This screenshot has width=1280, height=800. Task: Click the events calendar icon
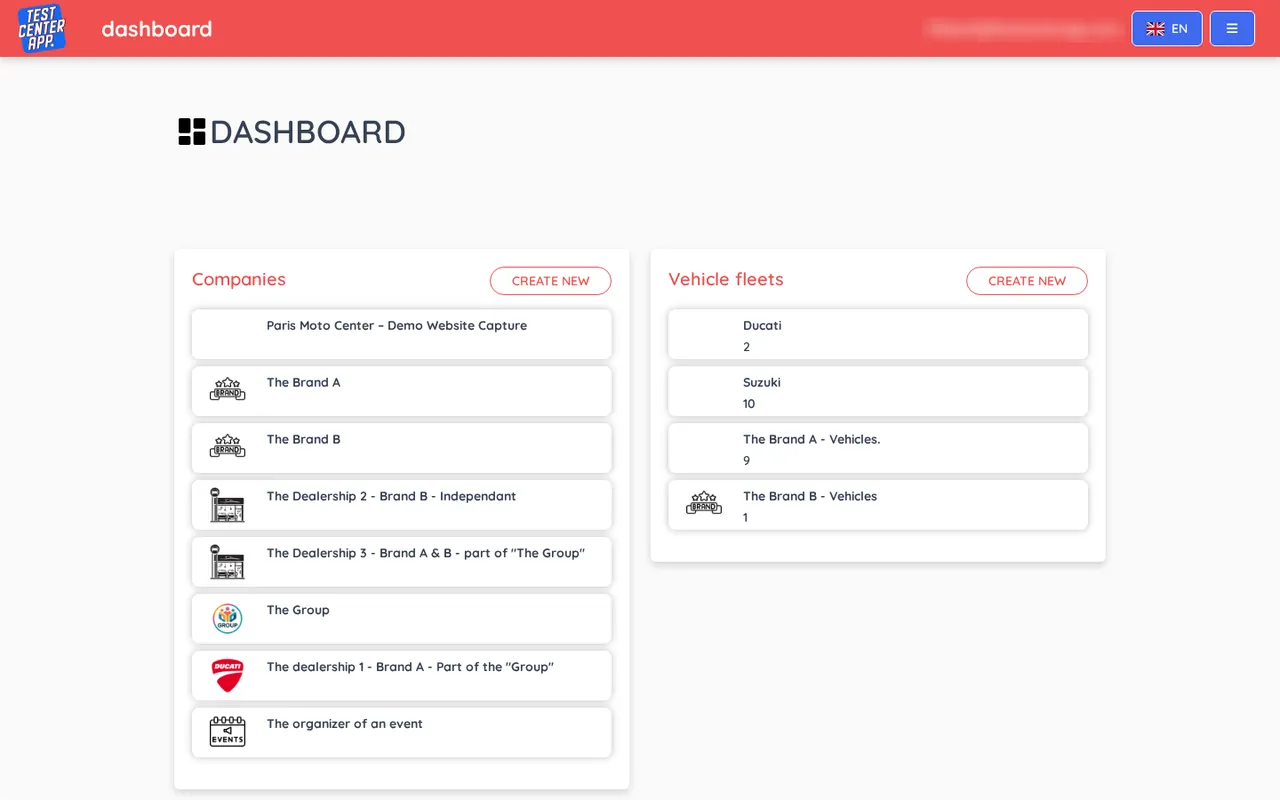click(227, 732)
